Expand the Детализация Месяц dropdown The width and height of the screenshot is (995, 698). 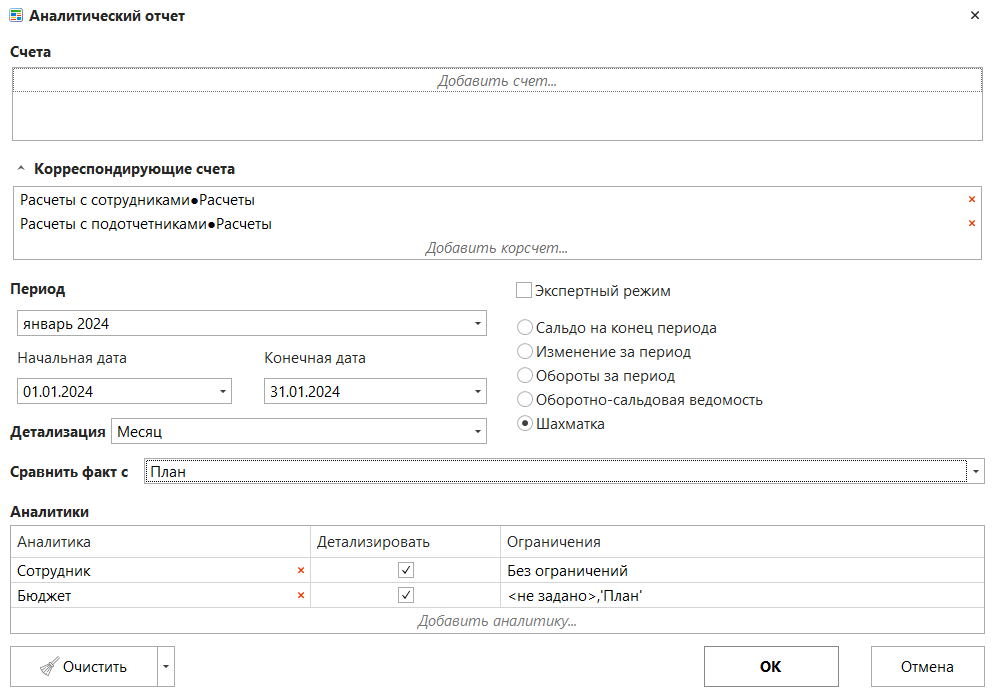point(477,432)
